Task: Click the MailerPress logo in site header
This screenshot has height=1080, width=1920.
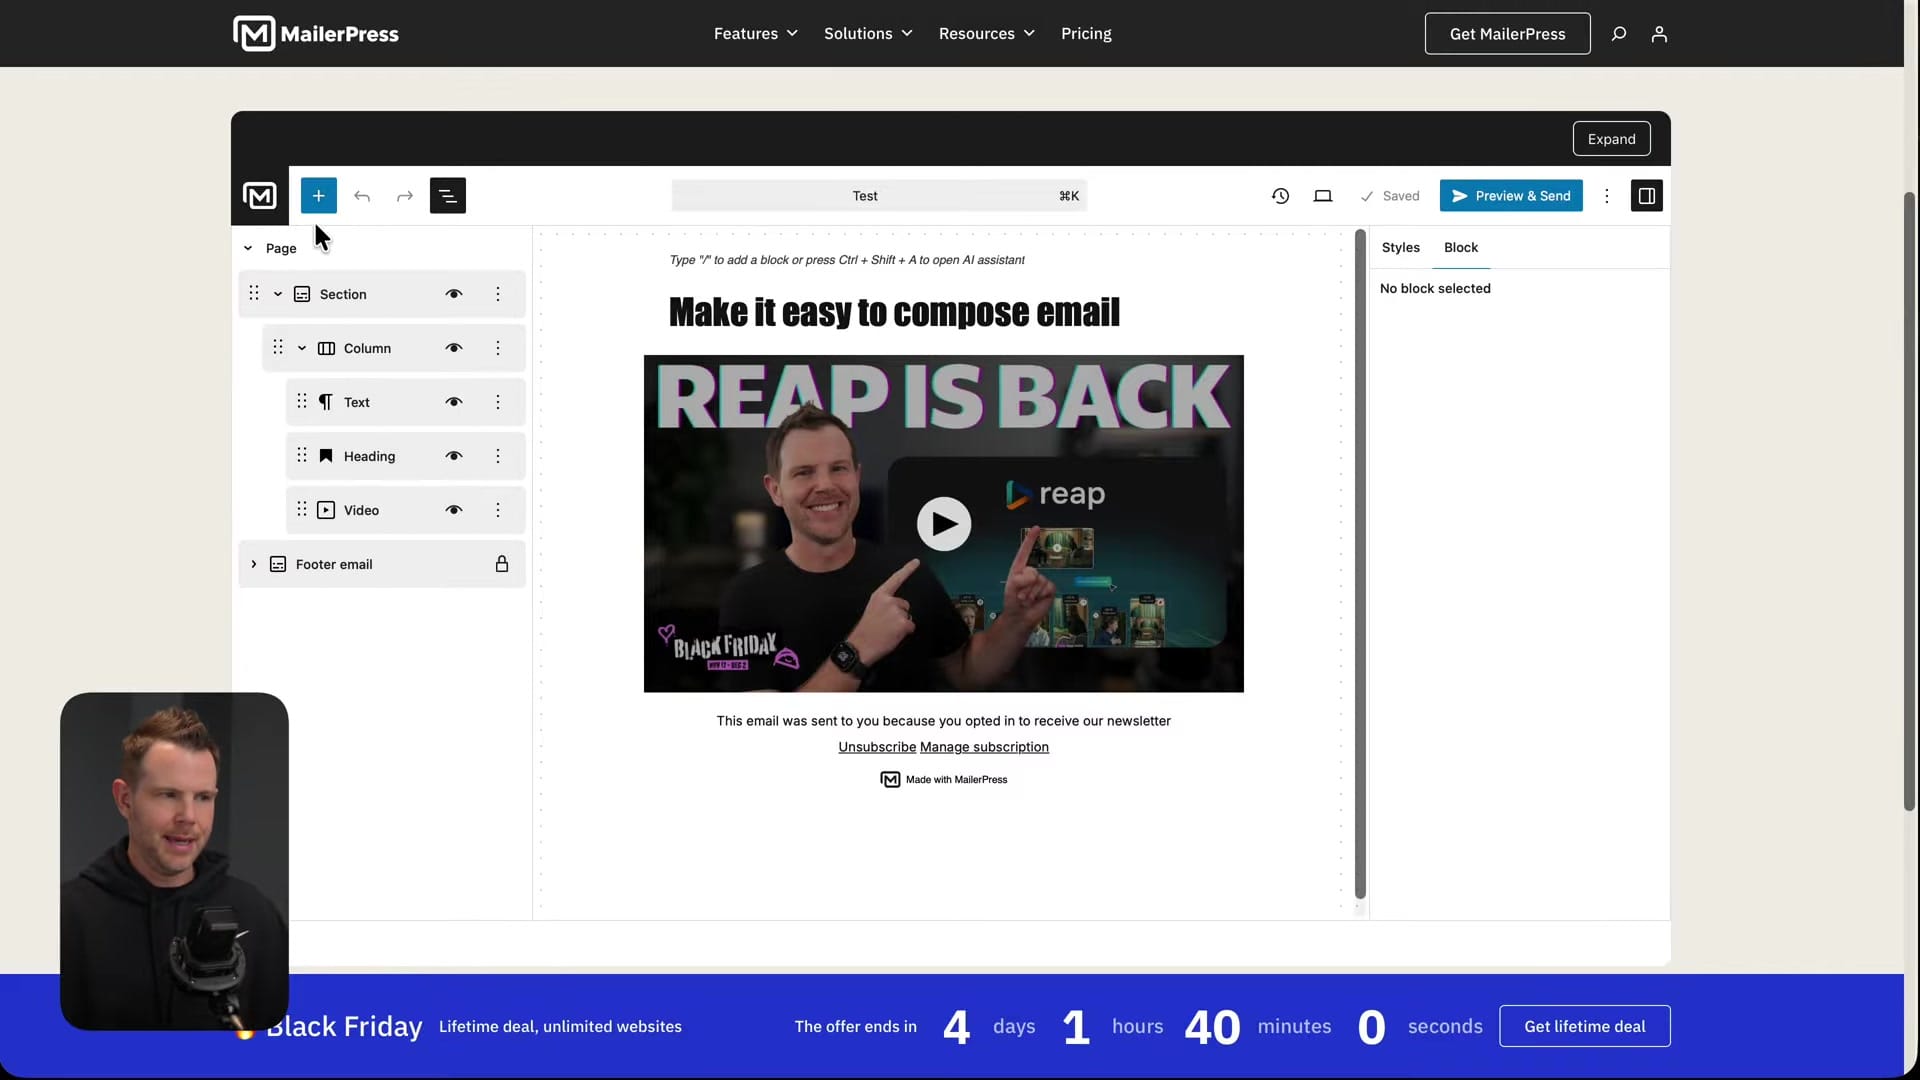Action: pyautogui.click(x=316, y=33)
